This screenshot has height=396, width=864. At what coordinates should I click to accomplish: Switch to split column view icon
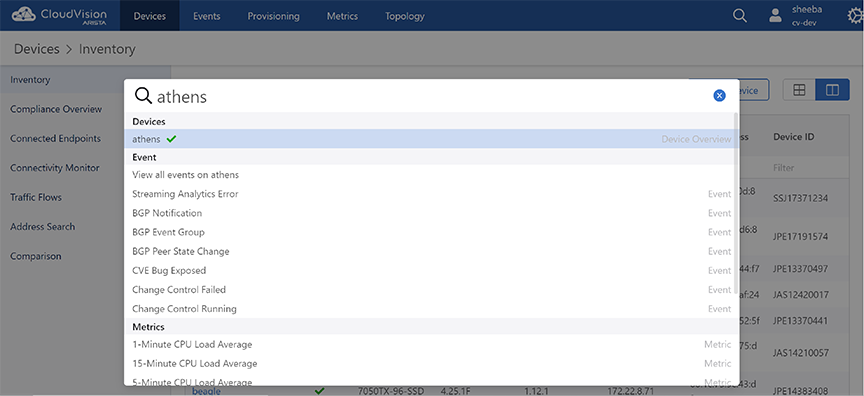click(832, 90)
